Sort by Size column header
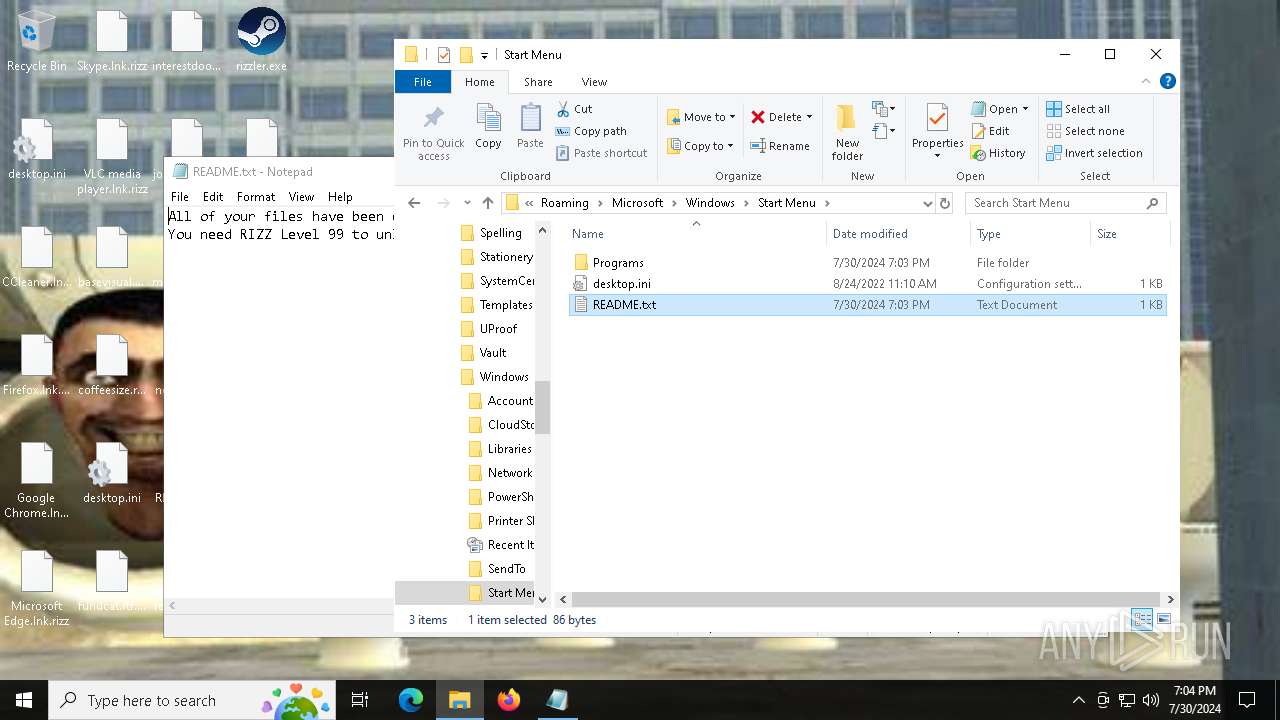 1129,234
